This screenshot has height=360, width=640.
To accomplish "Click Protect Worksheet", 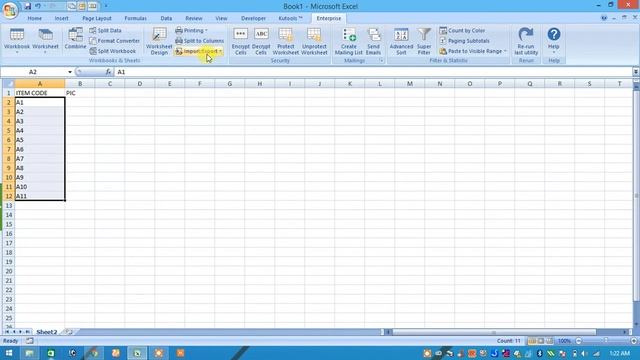I will coord(285,41).
